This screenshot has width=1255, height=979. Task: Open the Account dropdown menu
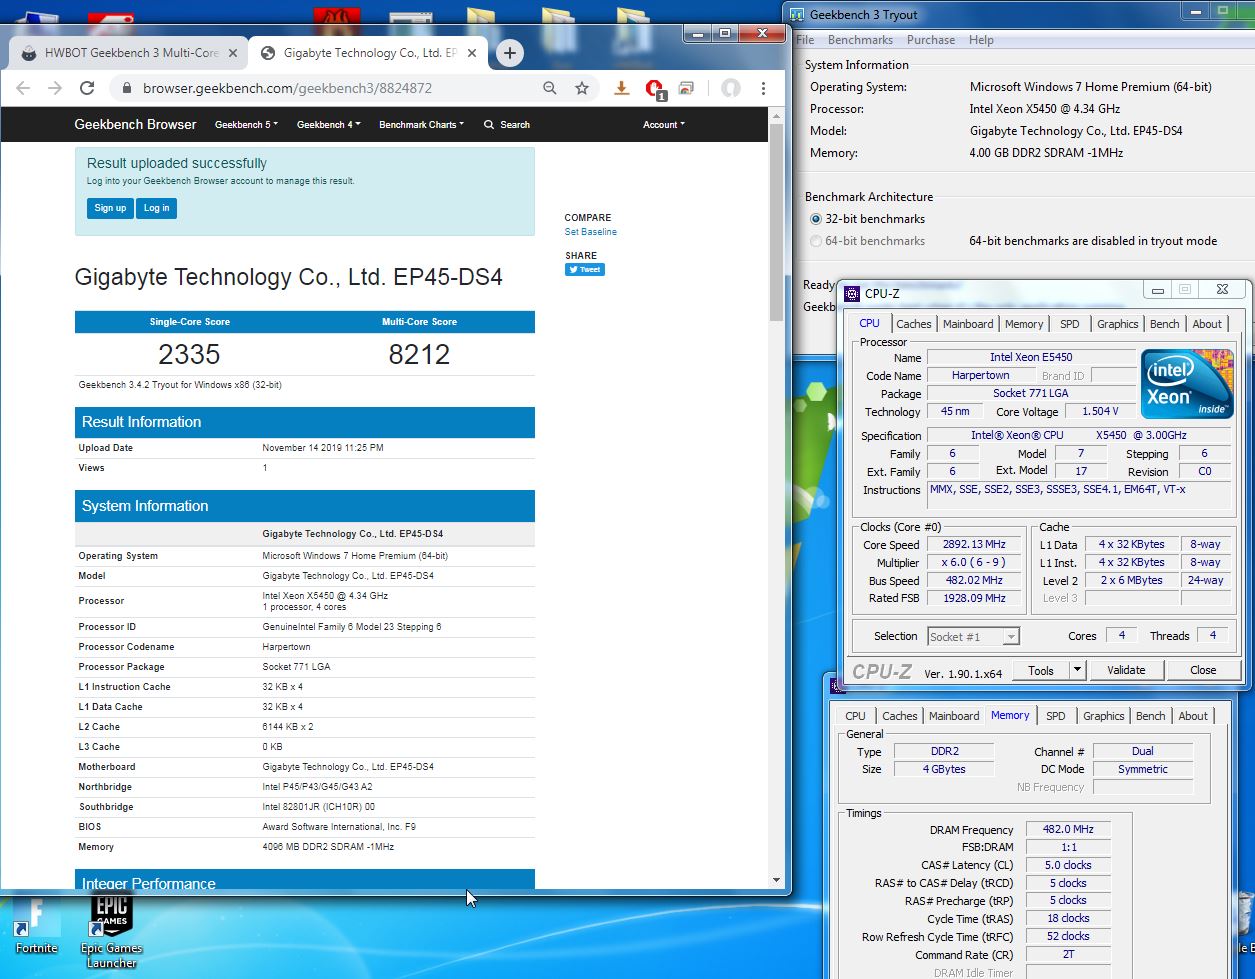[664, 125]
